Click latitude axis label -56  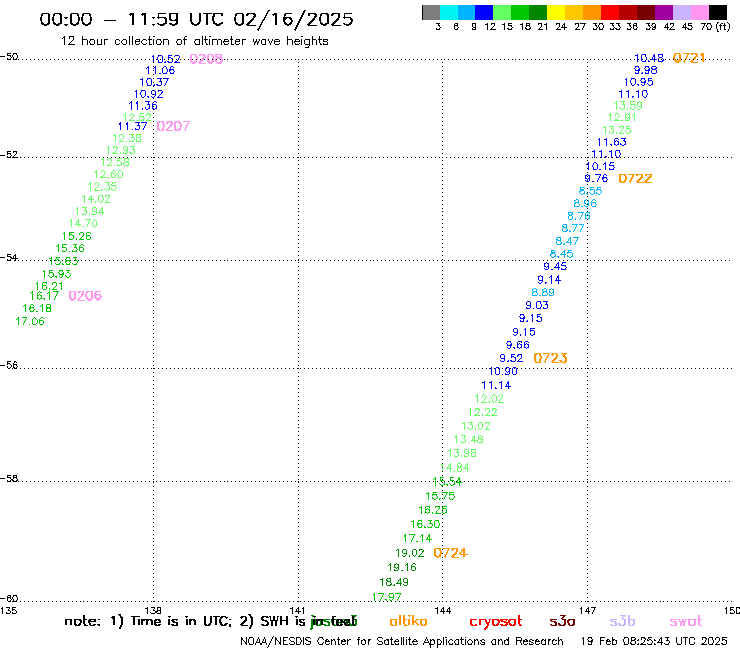pyautogui.click(x=9, y=365)
